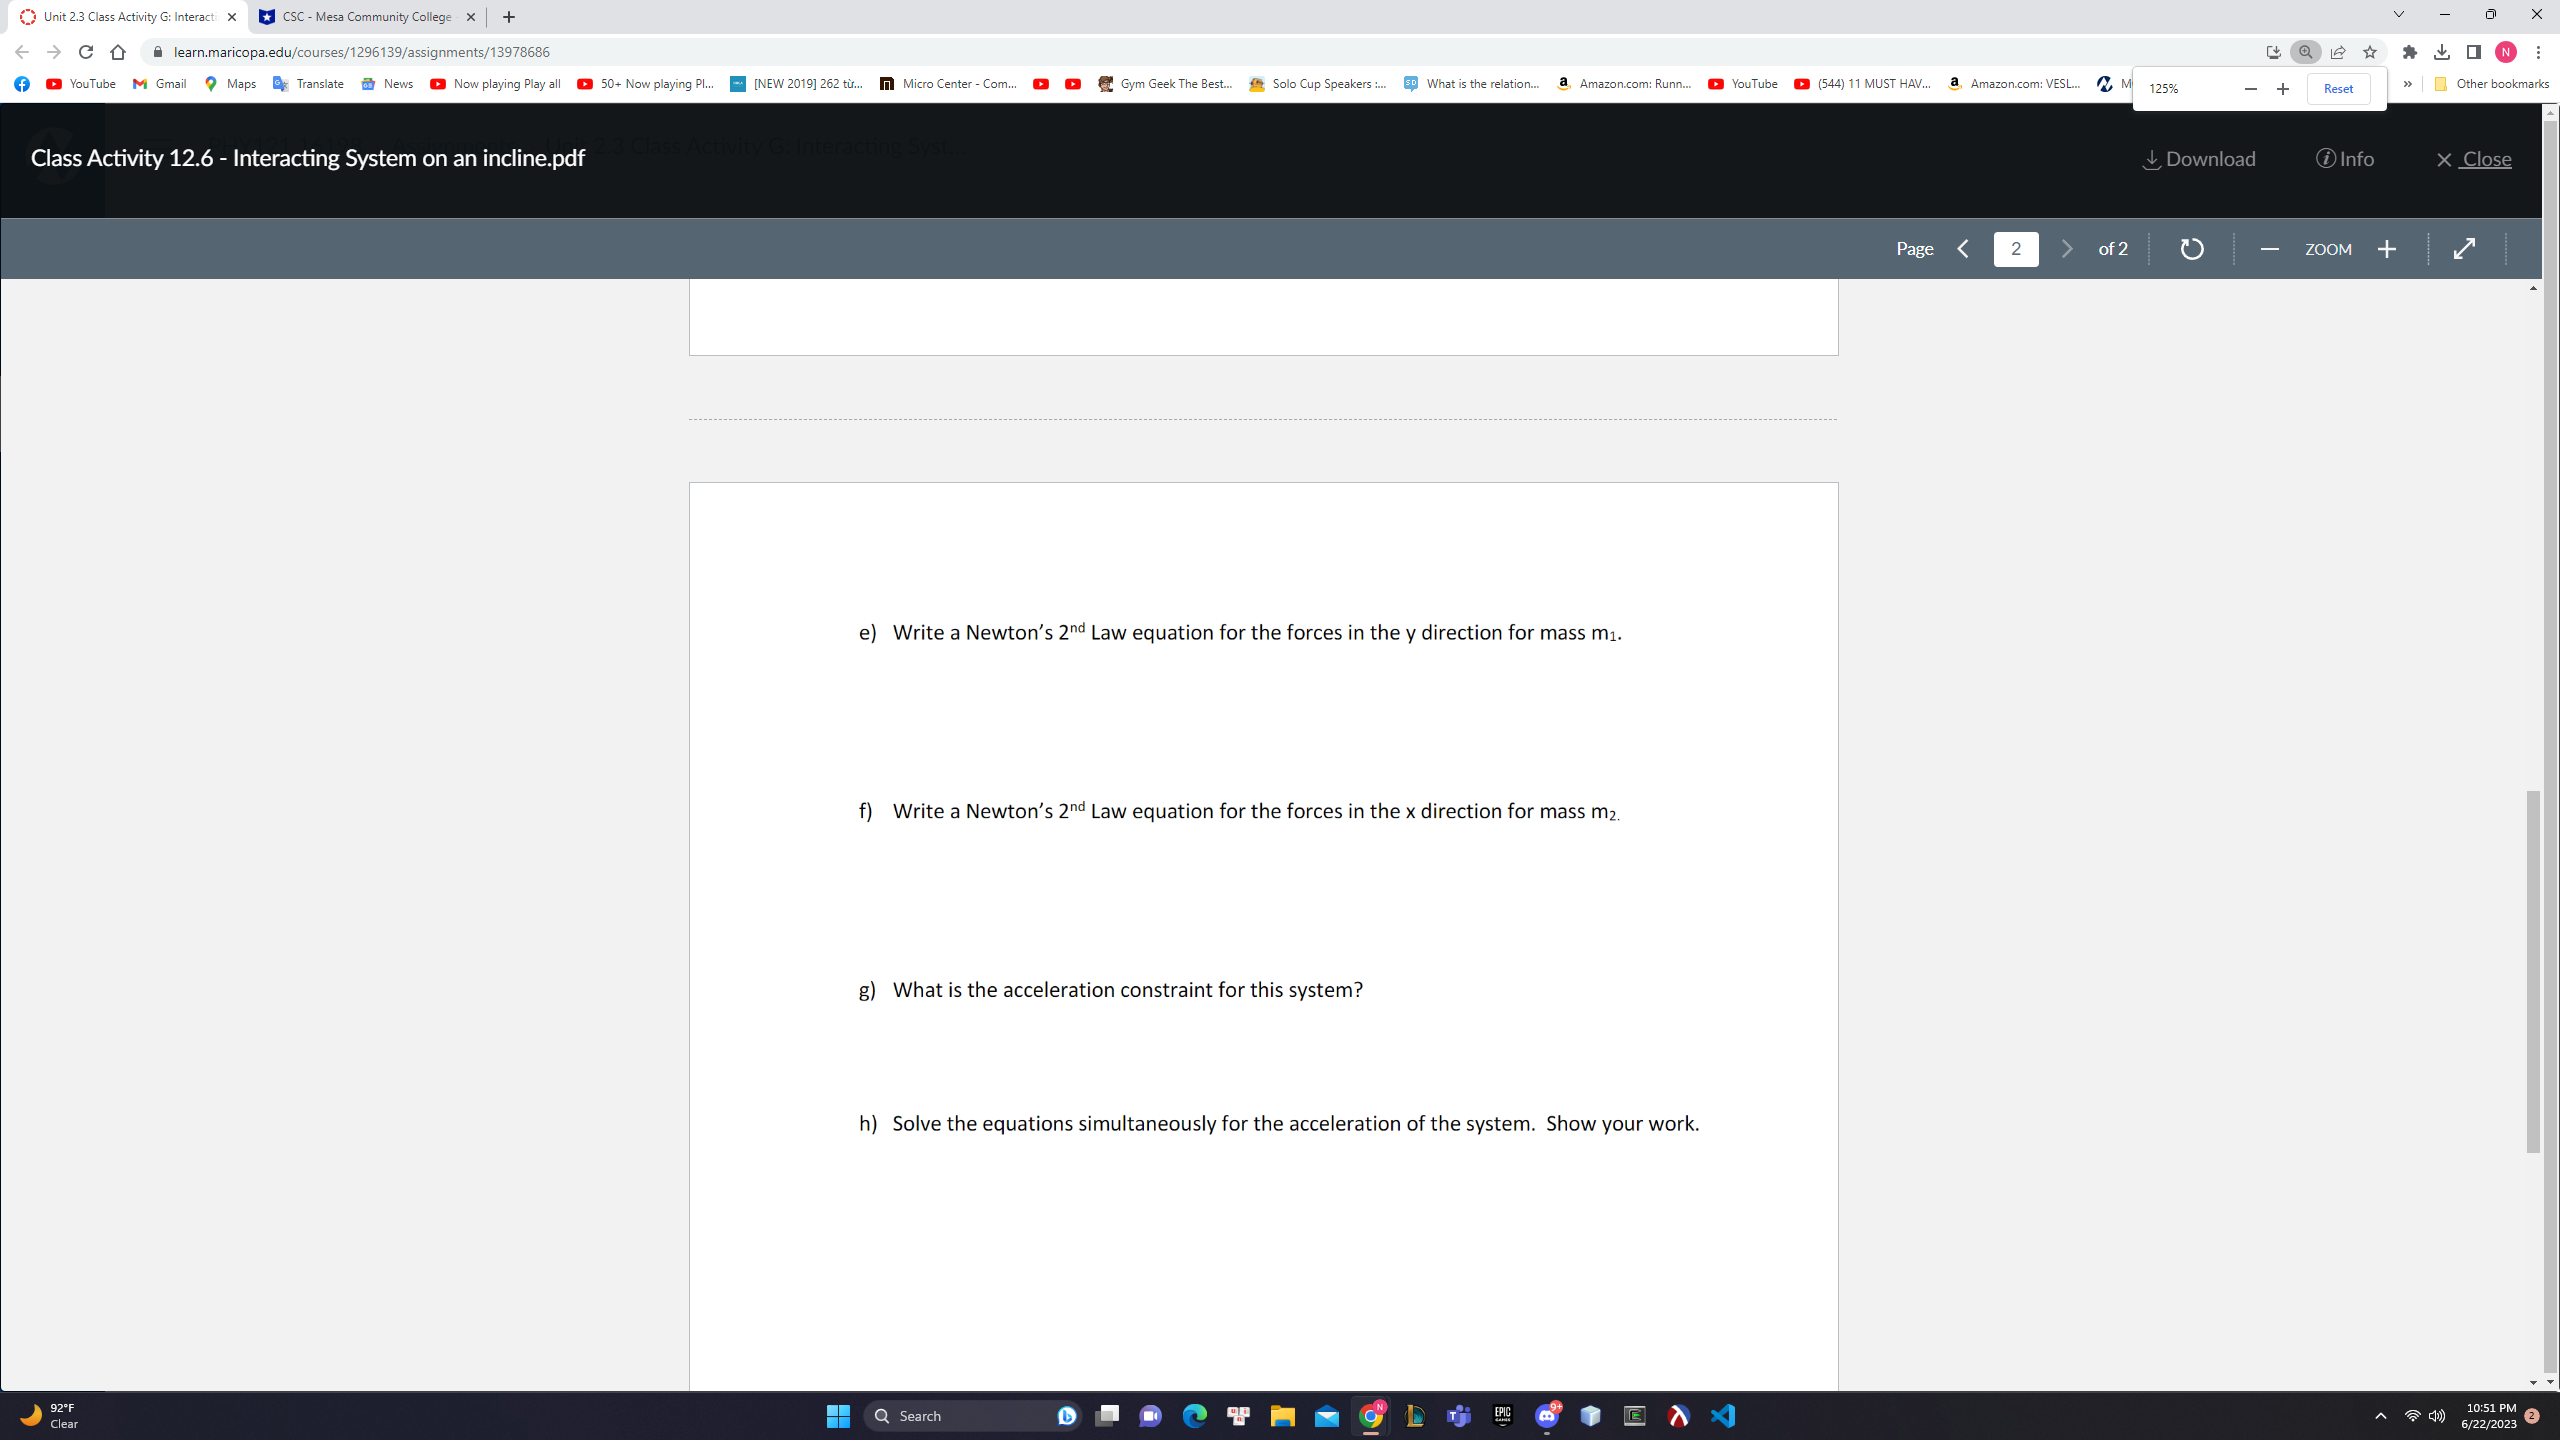Expand the hidden bookmarks chevron
The width and height of the screenshot is (2560, 1440).
[2408, 84]
